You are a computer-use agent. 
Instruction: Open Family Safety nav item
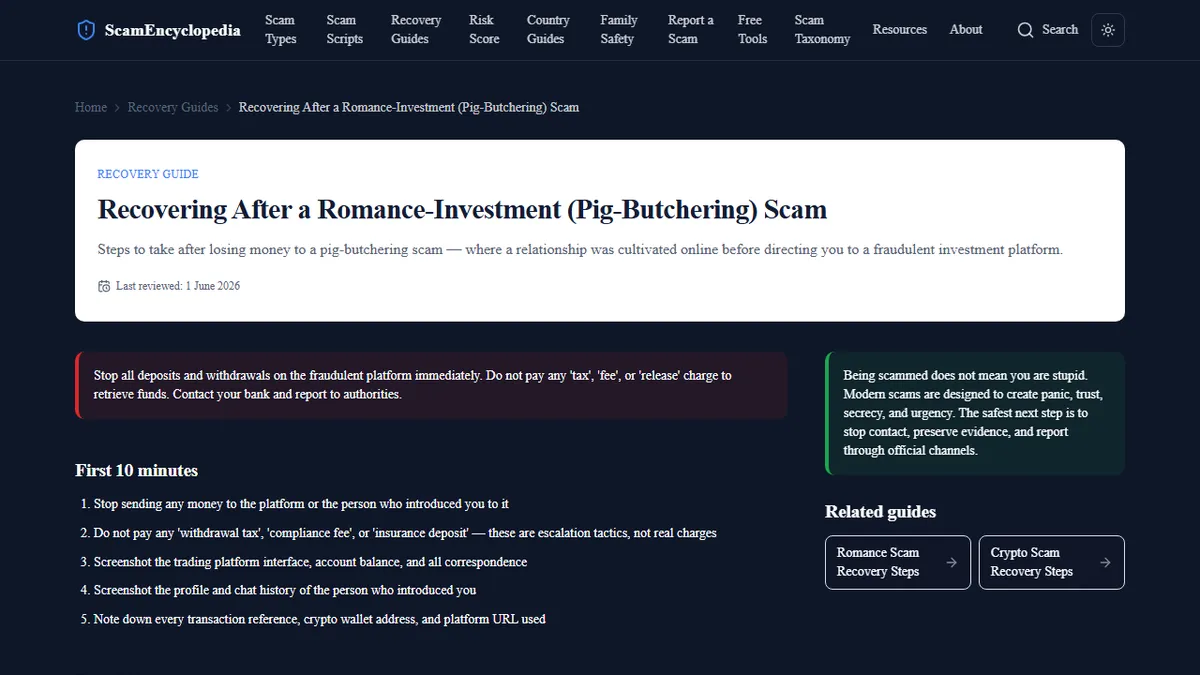click(619, 30)
